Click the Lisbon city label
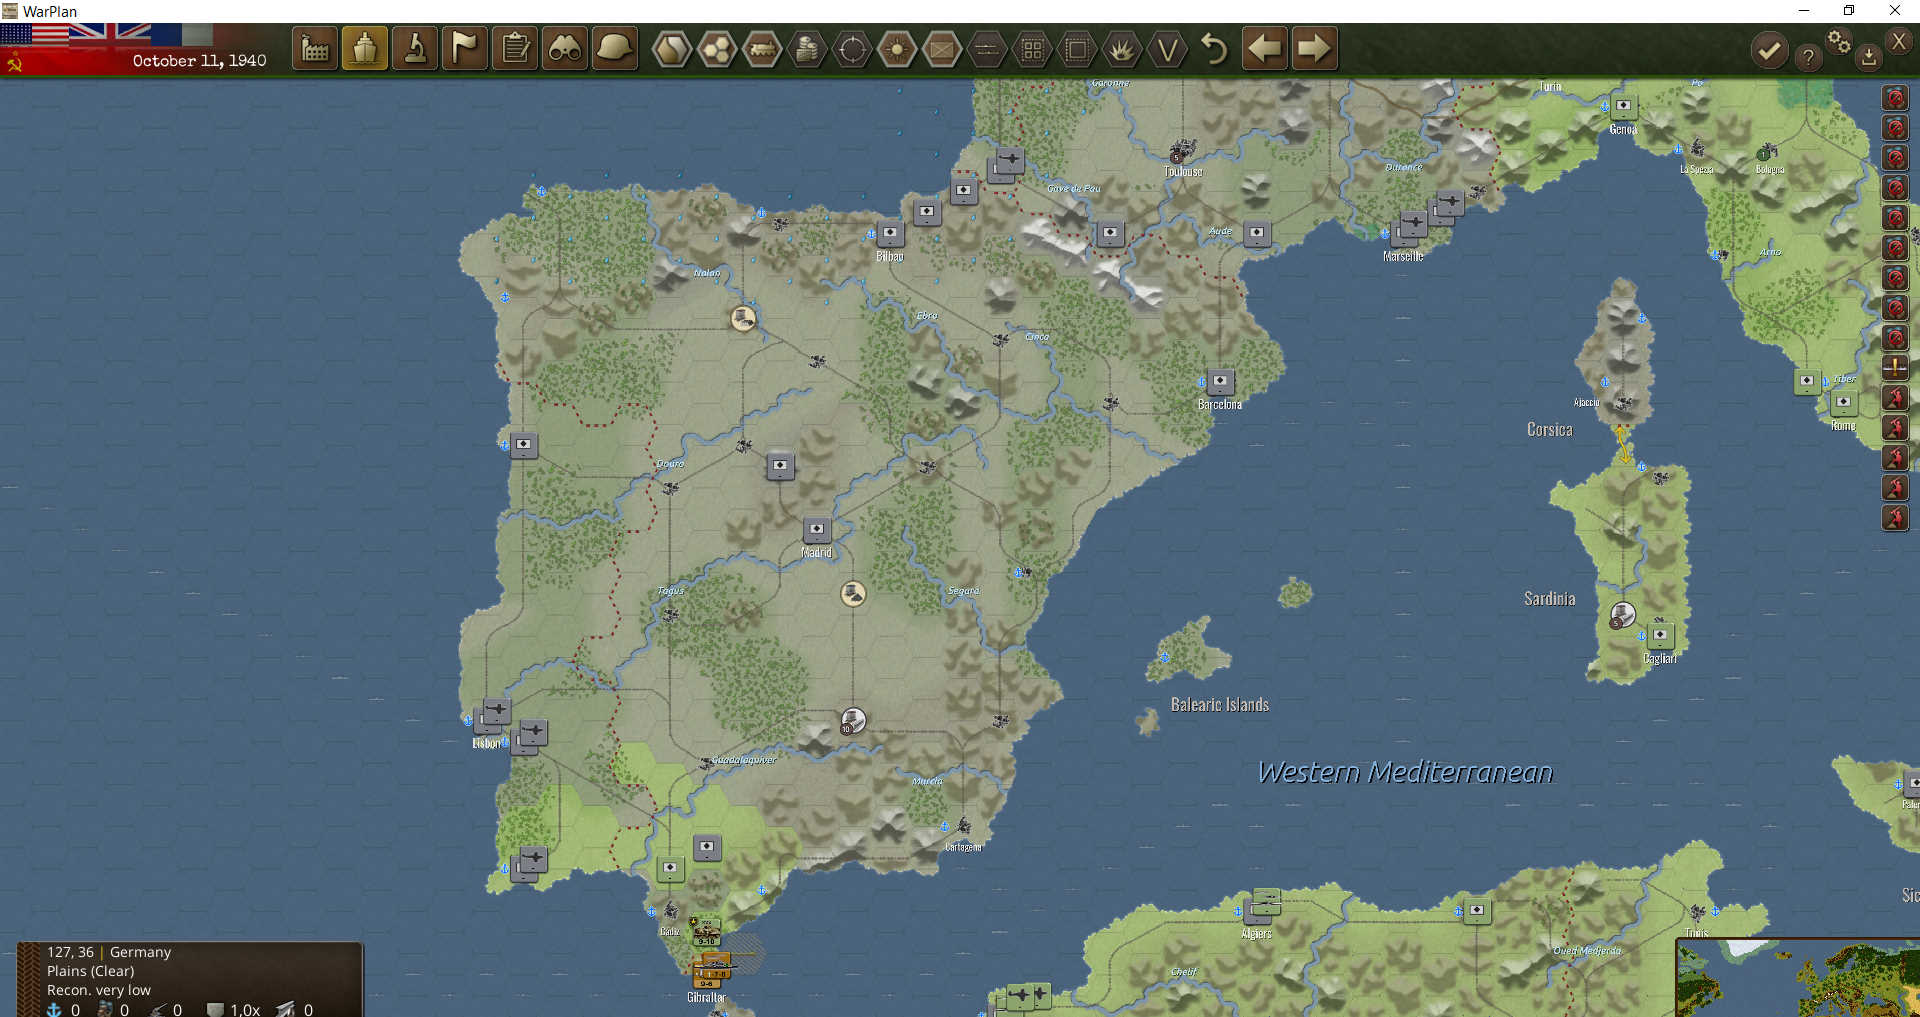Viewport: 1920px width, 1017px height. pos(486,743)
